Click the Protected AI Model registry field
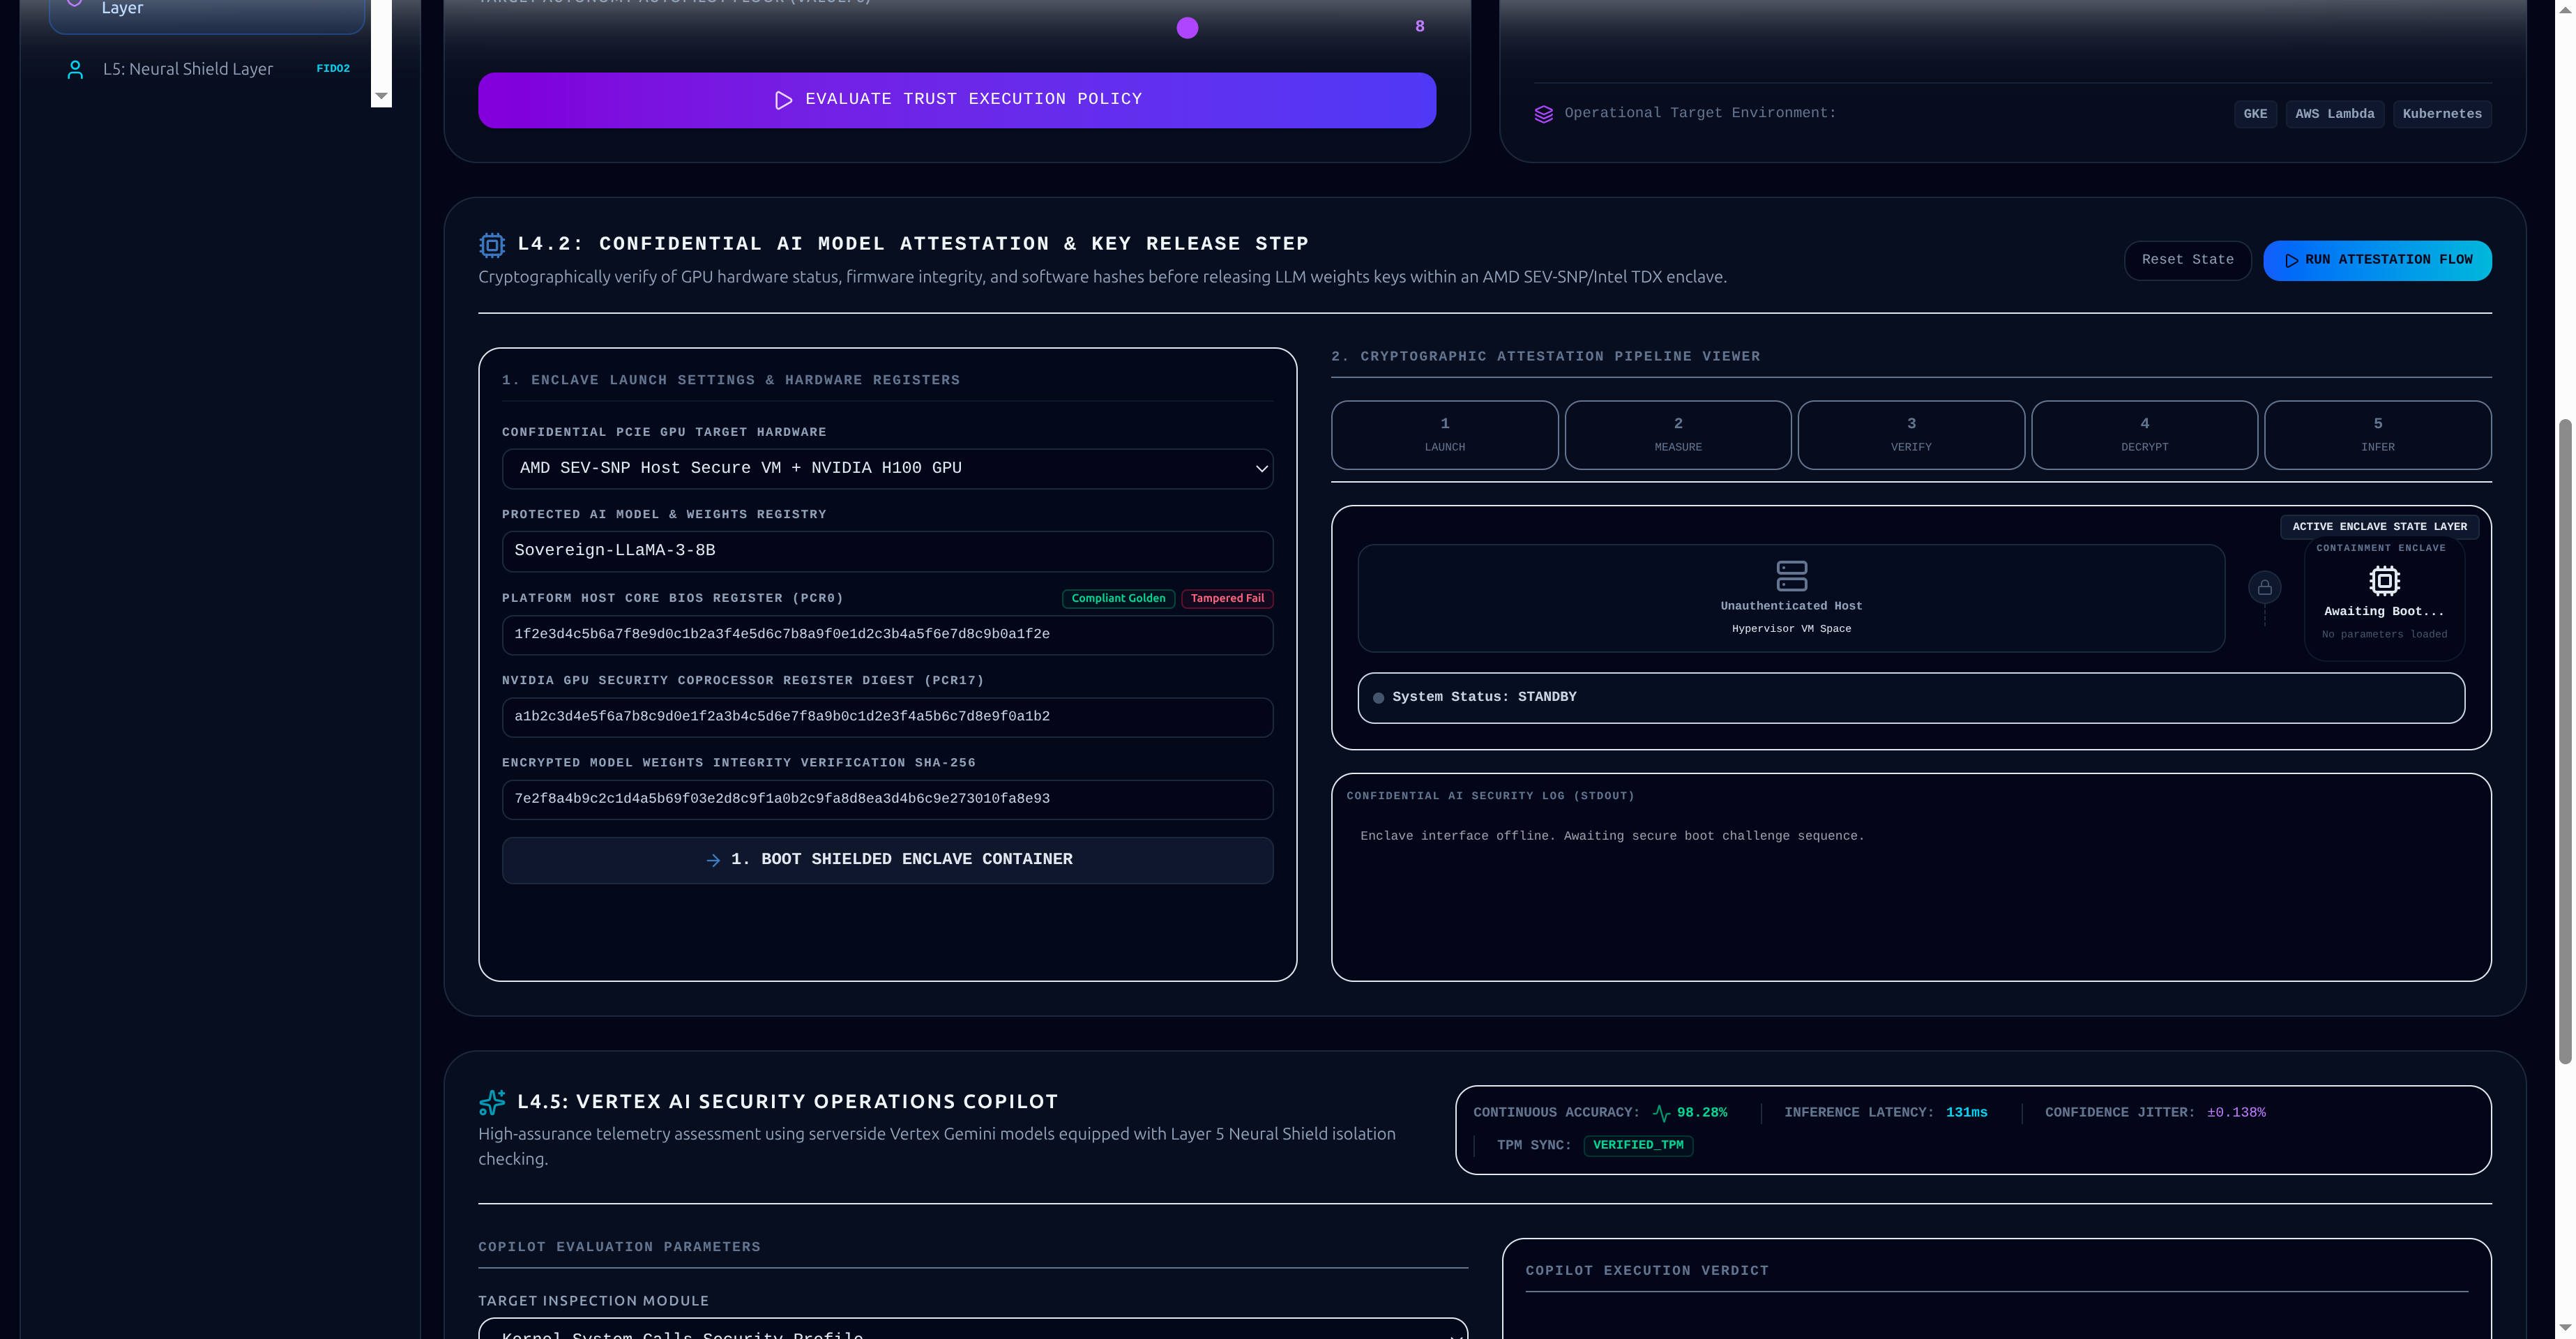The image size is (2576, 1339). click(x=887, y=551)
